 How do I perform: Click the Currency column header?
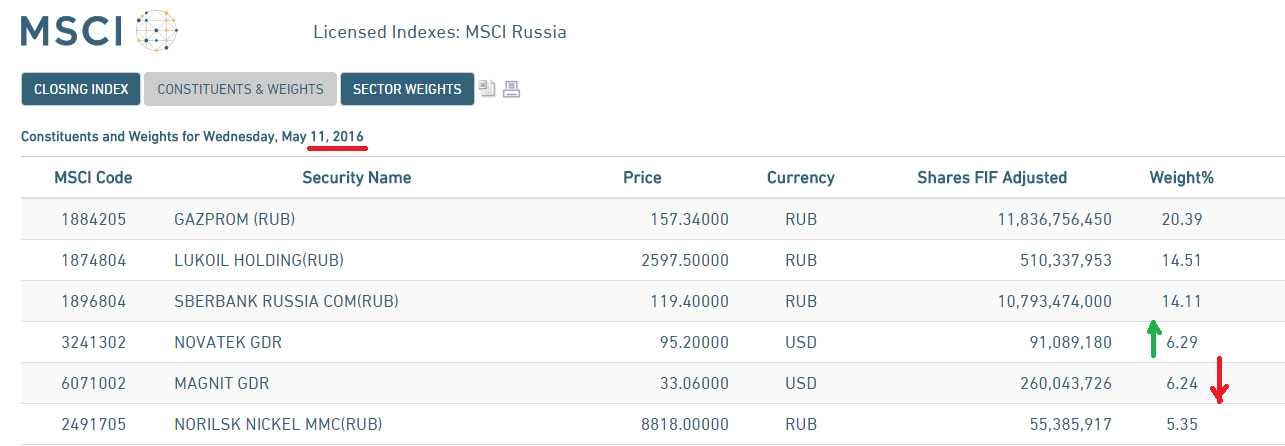[800, 178]
